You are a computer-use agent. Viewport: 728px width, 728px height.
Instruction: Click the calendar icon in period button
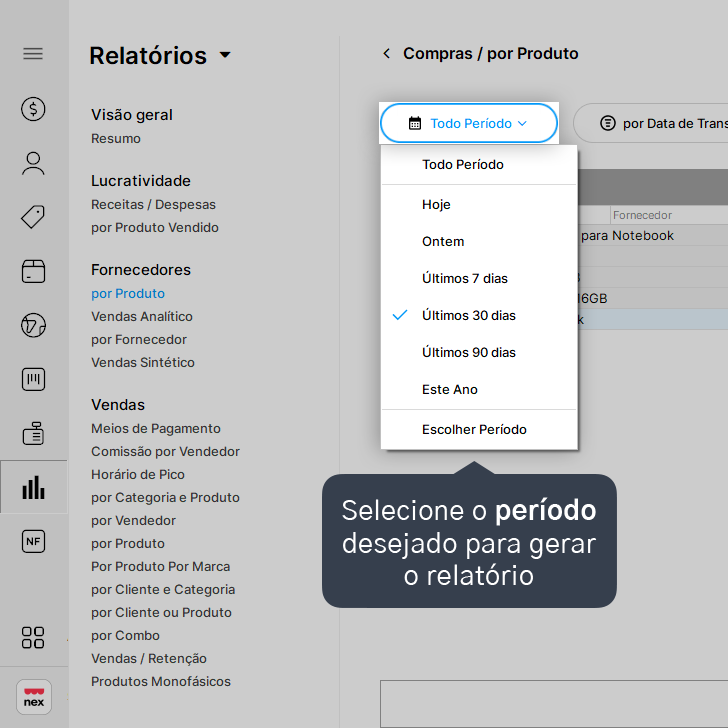coord(415,124)
